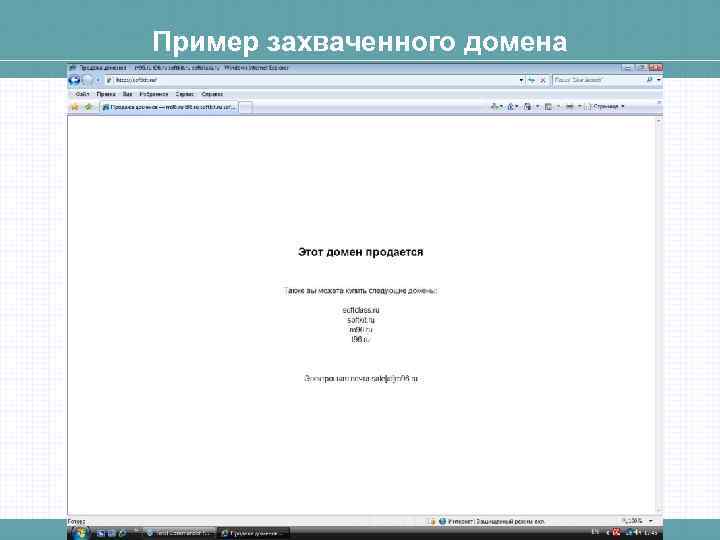Screen dimensions: 720x540
Task: Open the search provider dropdown arrow
Action: (658, 80)
